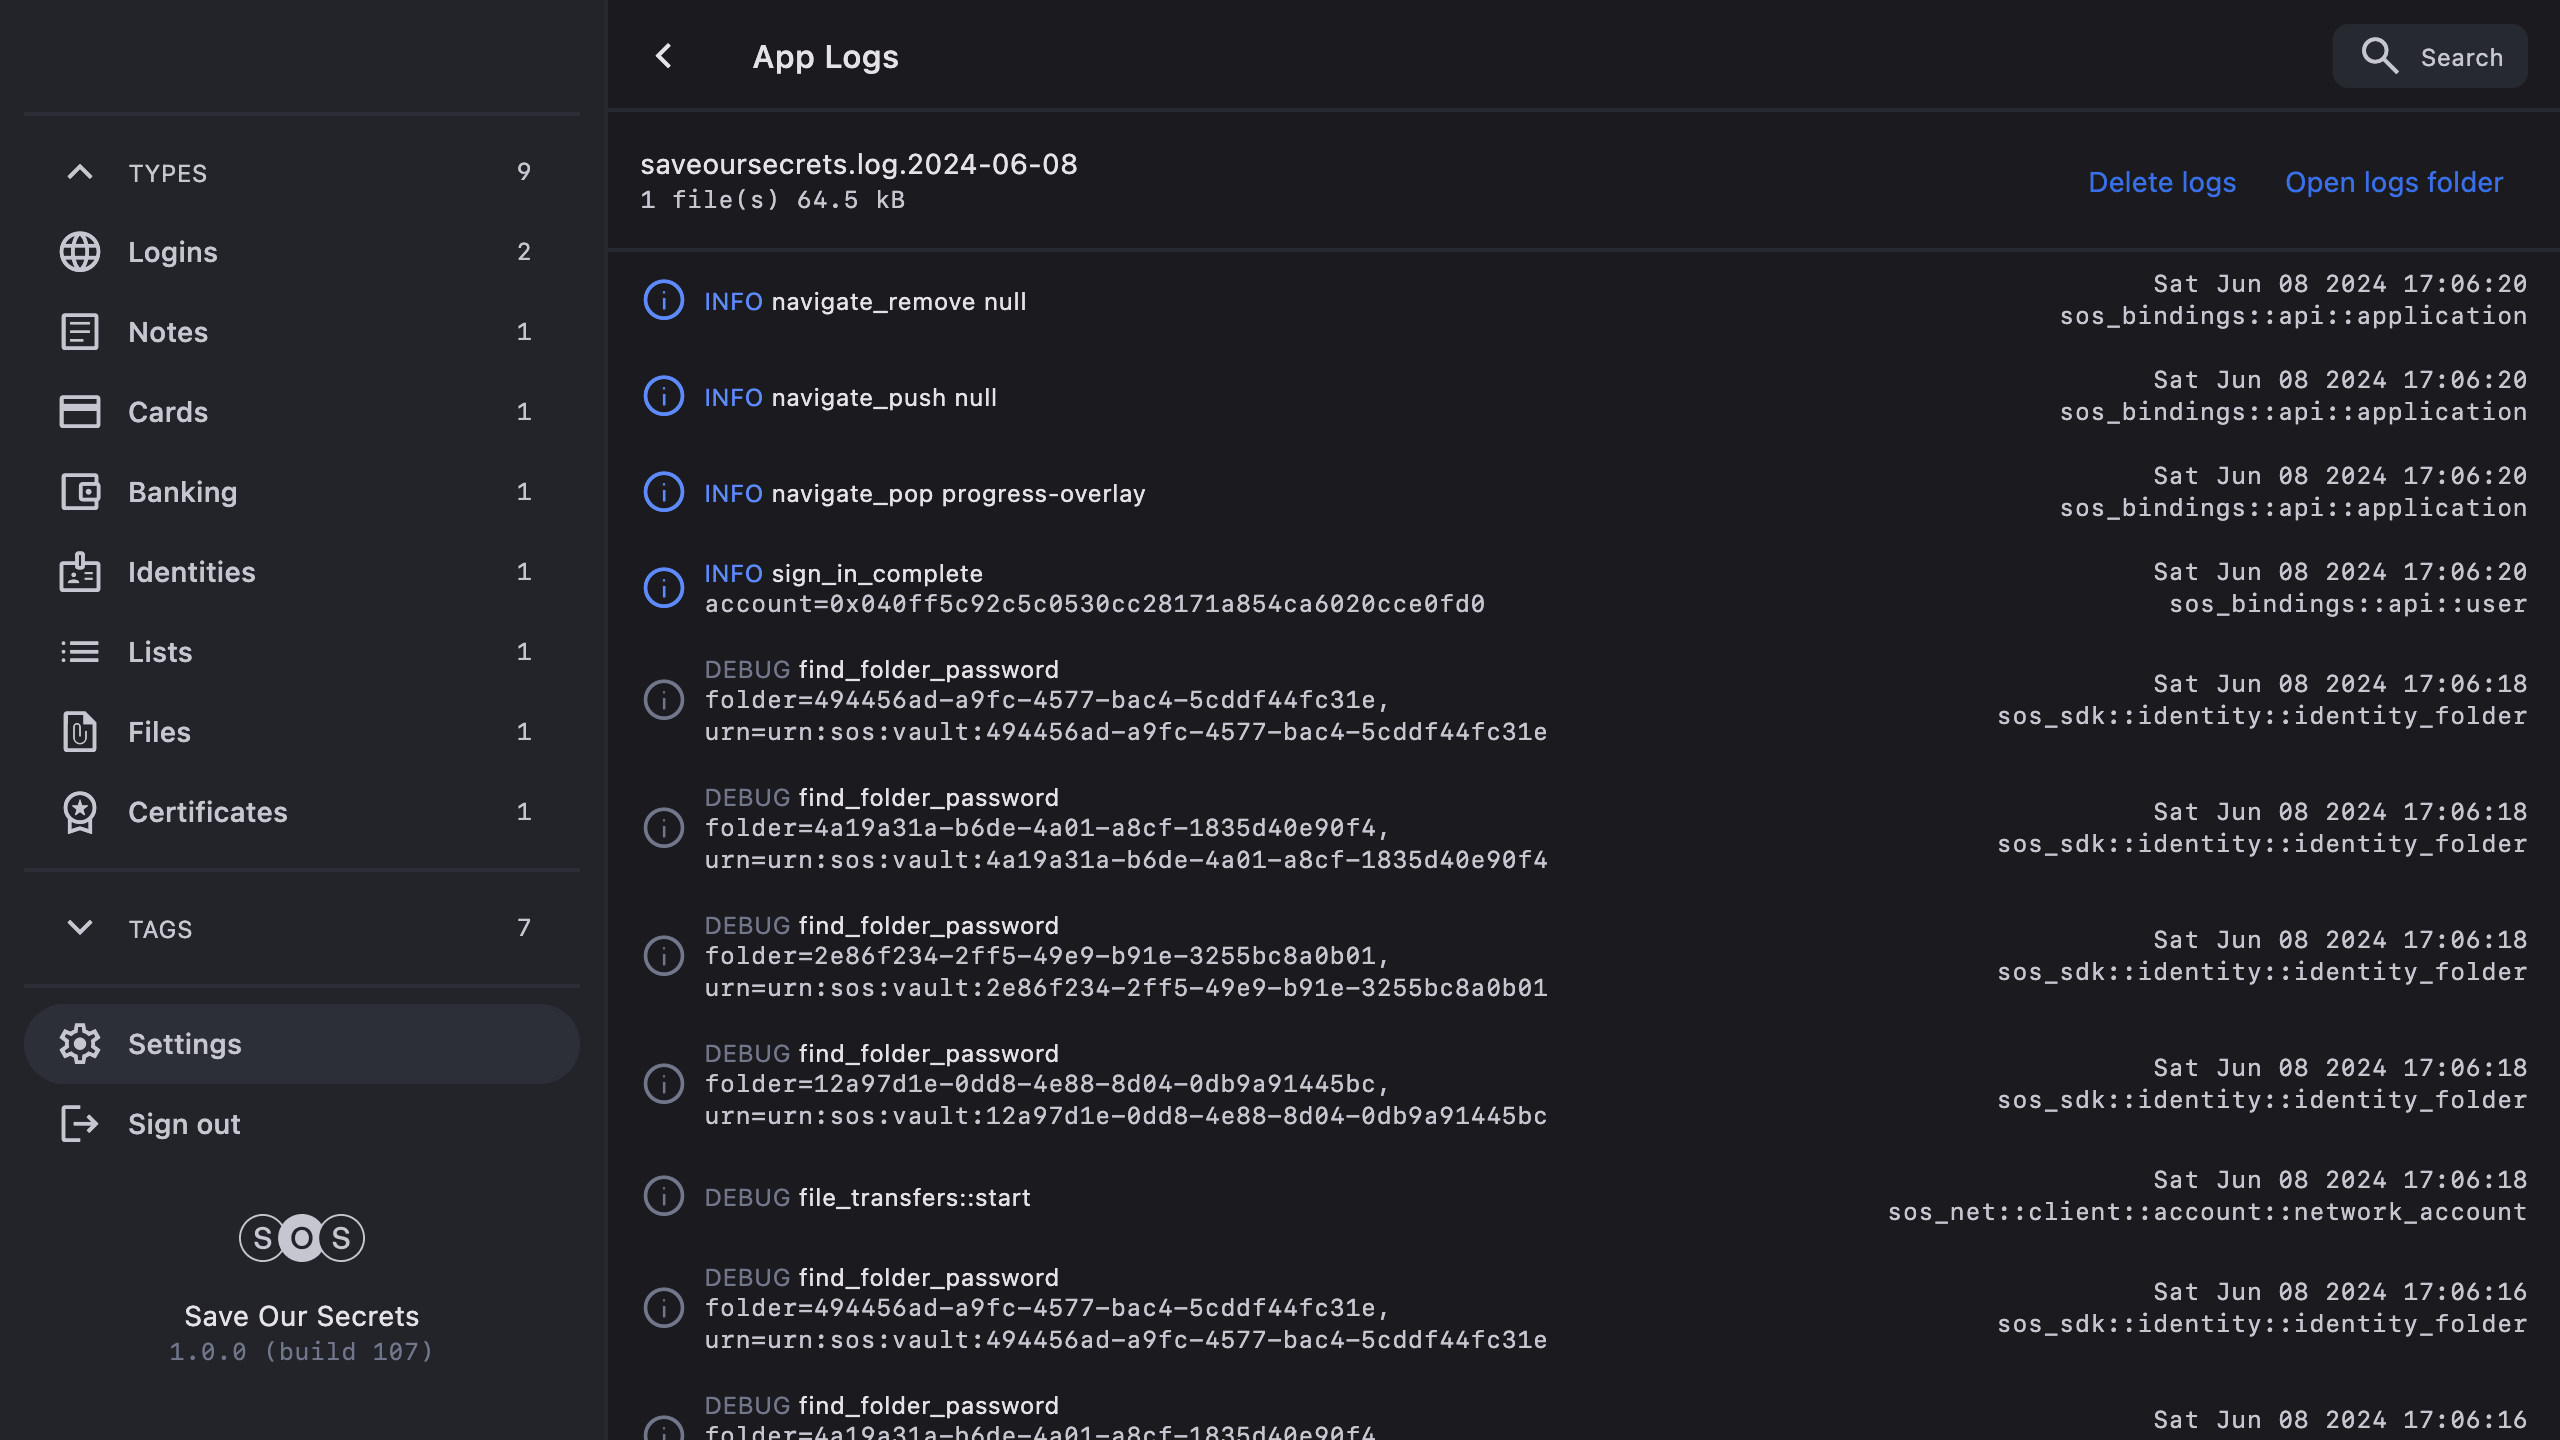Viewport: 2560px width, 1440px height.
Task: Click the Certificates ribbon icon
Action: pyautogui.click(x=80, y=812)
